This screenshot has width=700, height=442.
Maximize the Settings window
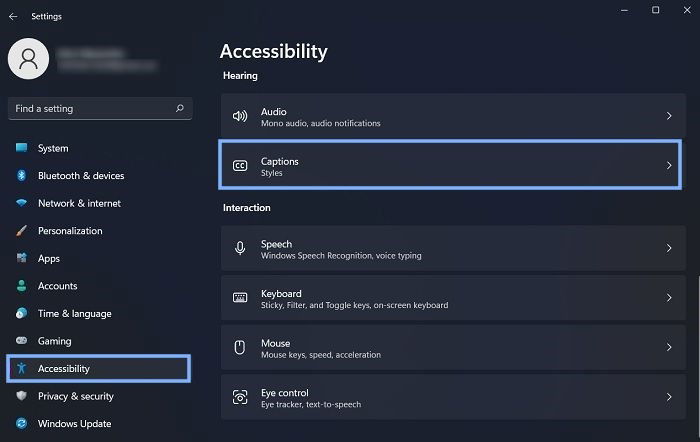tap(655, 10)
